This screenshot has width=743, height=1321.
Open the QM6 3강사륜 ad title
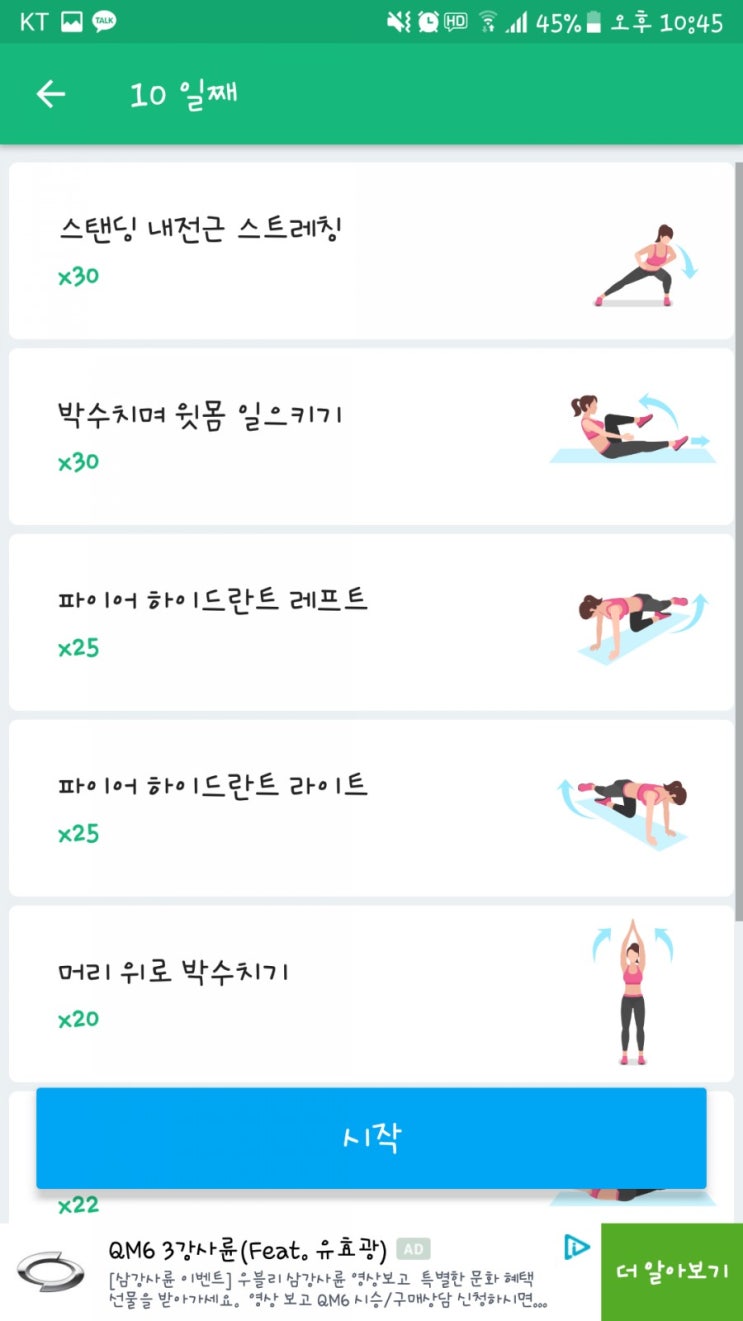pos(247,1249)
